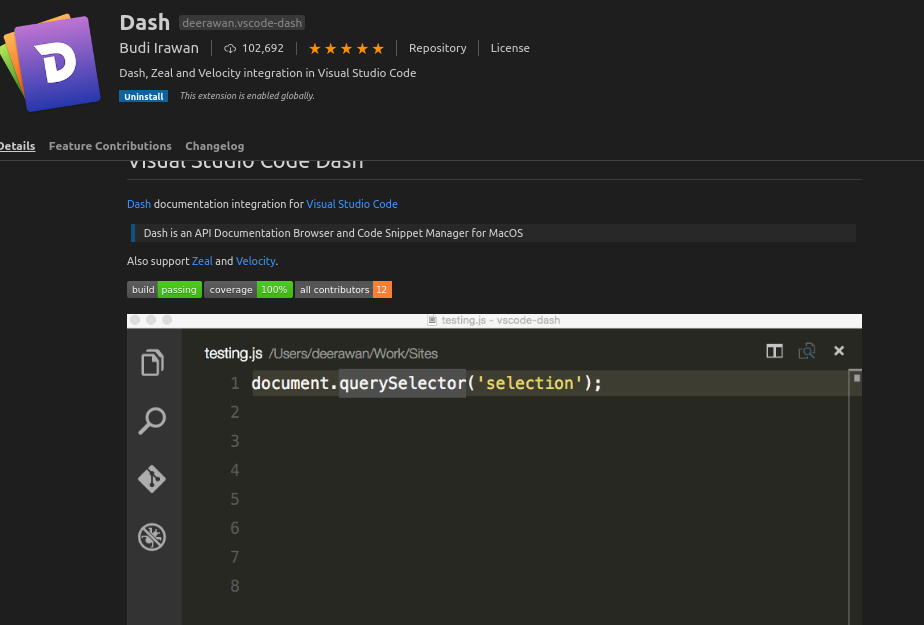The image size is (924, 625).
Task: Click the all contributors 12 badge
Action: point(343,290)
